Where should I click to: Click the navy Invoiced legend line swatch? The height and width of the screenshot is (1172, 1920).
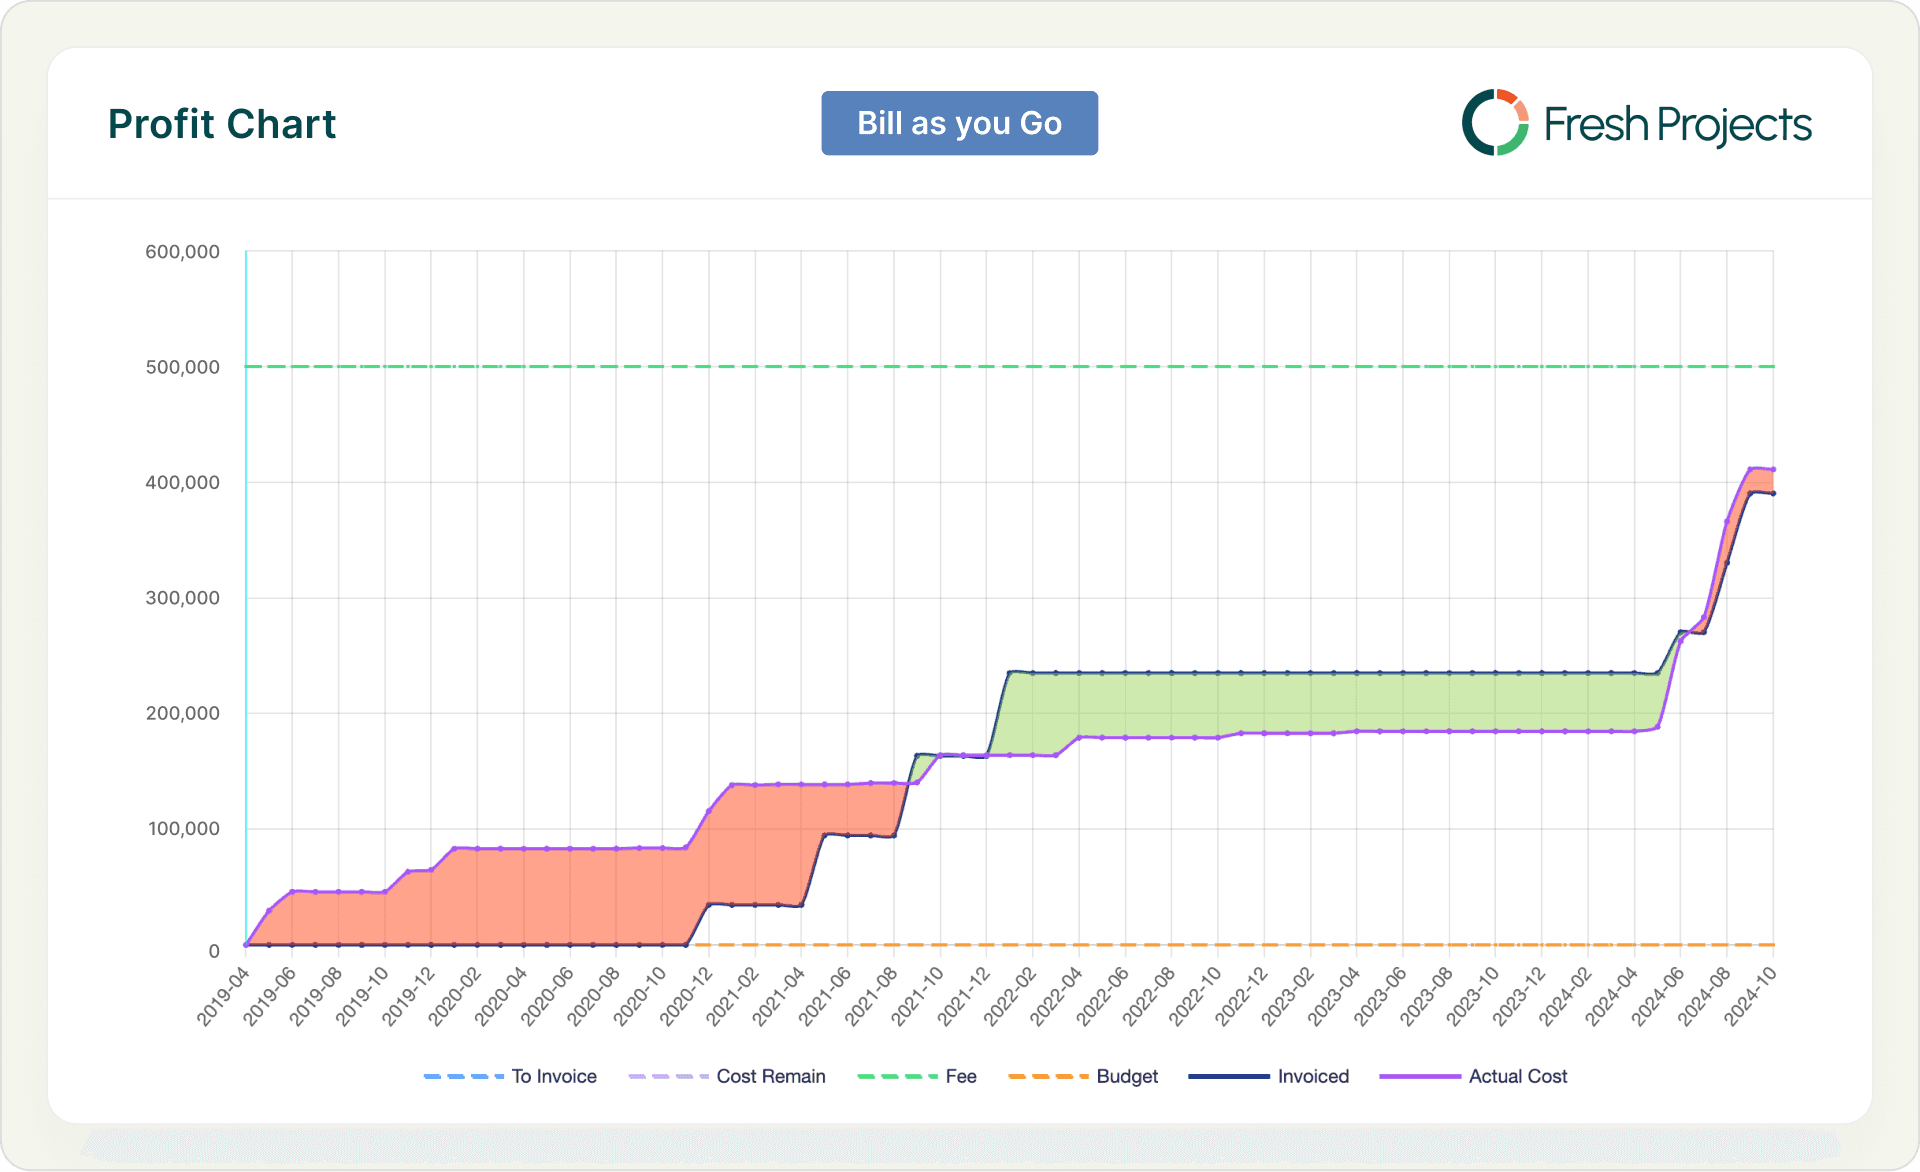[x=1229, y=1076]
